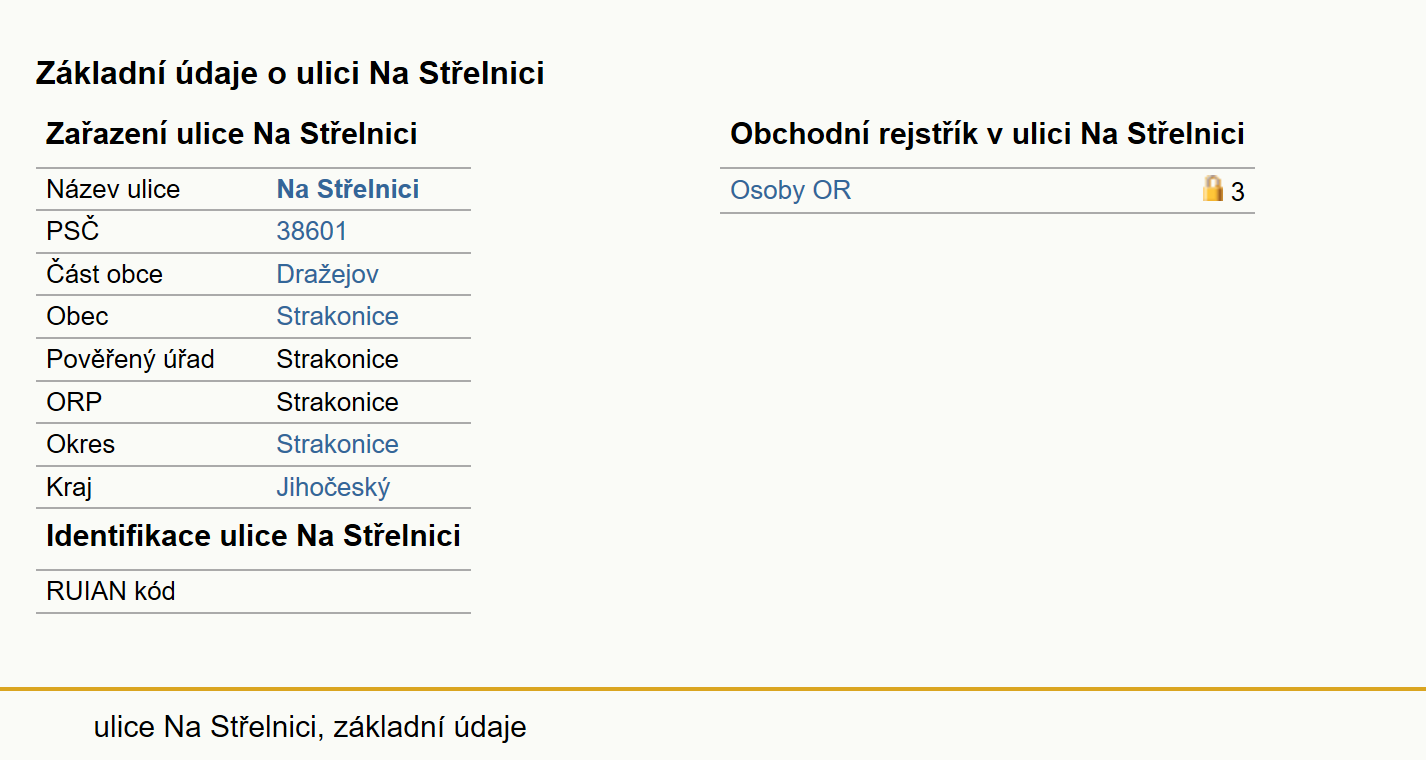Screen dimensions: 1426x760
Task: Click the footer text ulice Na Střelnici
Action: [x=208, y=727]
